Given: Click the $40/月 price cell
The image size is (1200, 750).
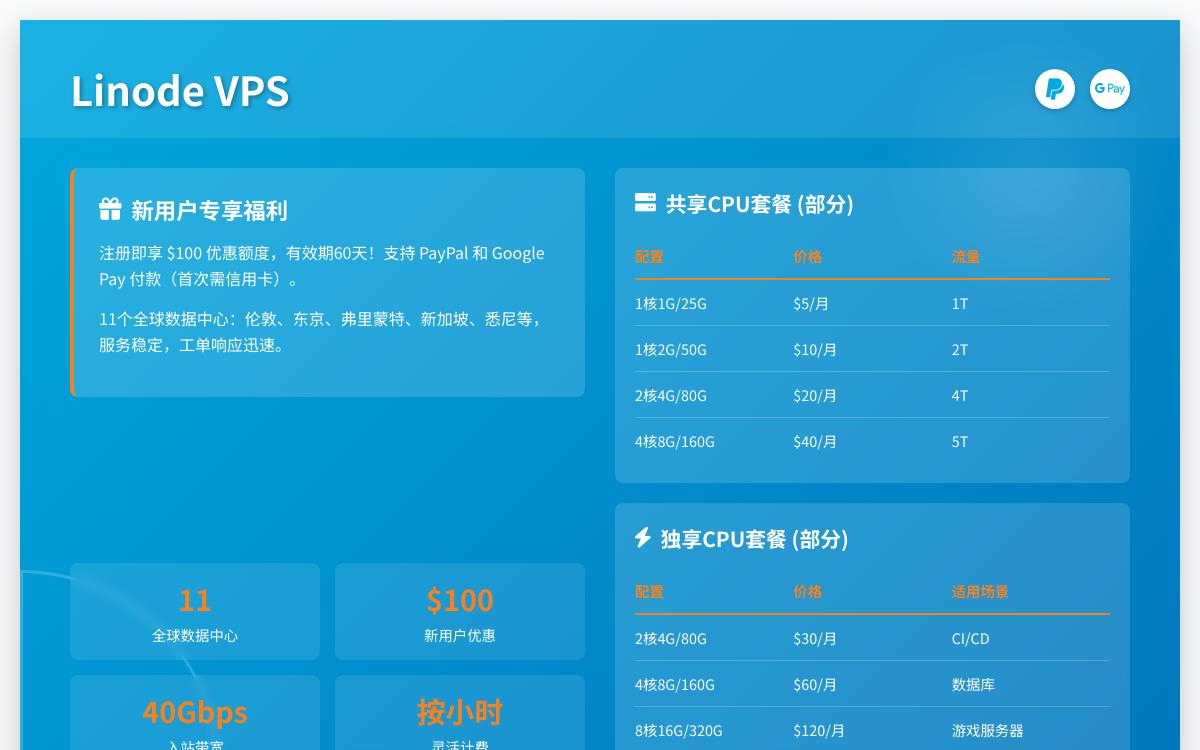Looking at the screenshot, I should [x=815, y=441].
